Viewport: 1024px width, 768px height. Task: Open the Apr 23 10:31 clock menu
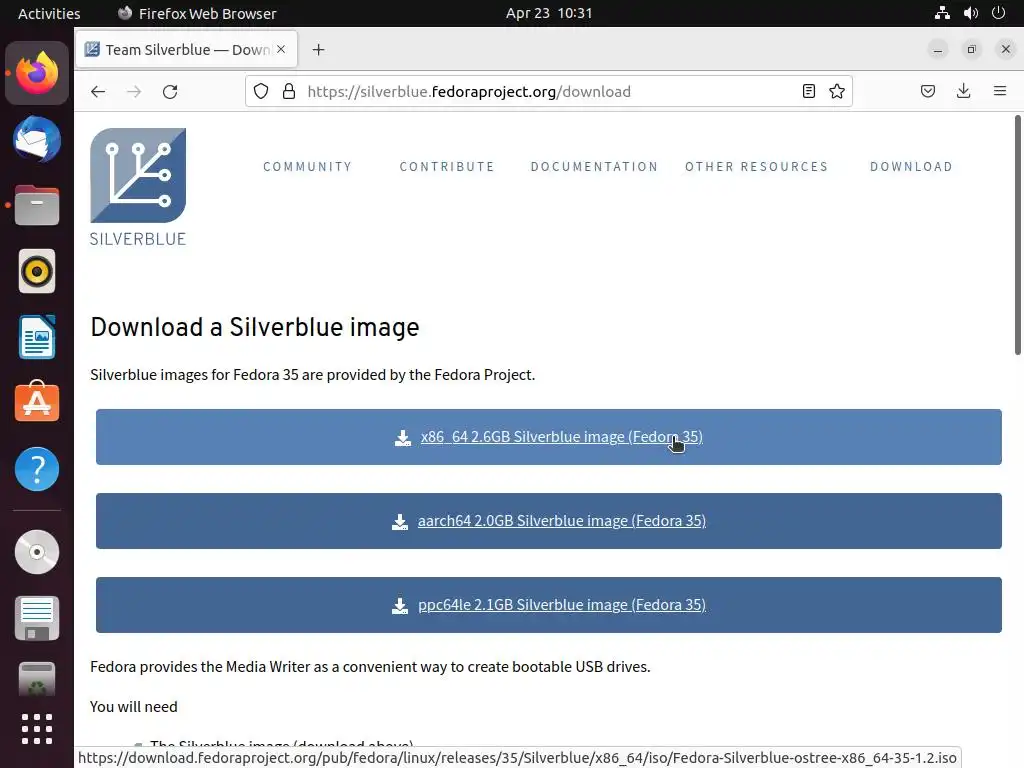pyautogui.click(x=549, y=13)
